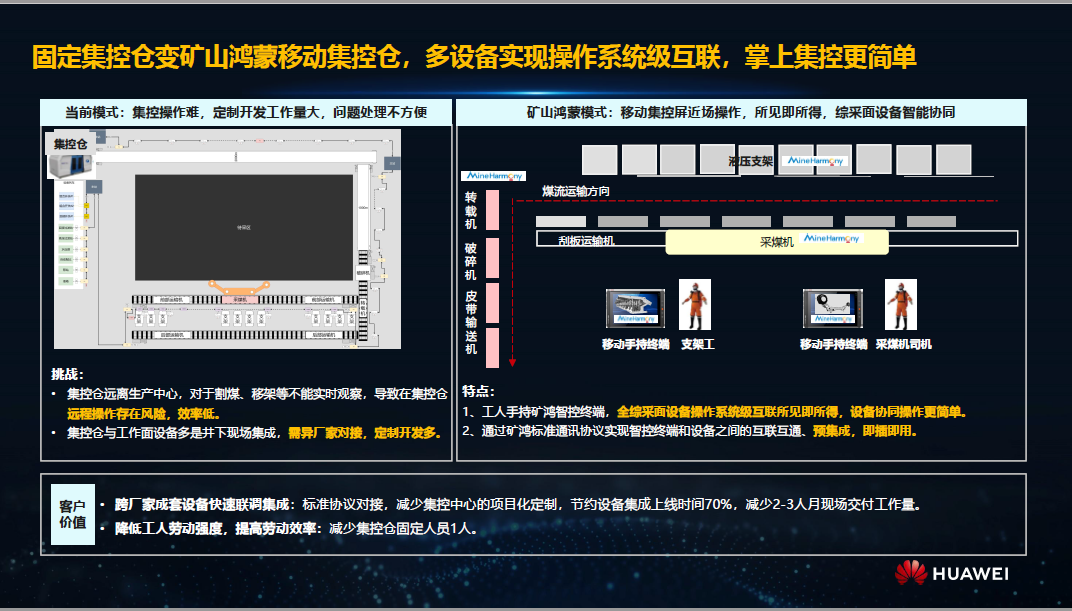Click the 液压支架 label

[751, 161]
